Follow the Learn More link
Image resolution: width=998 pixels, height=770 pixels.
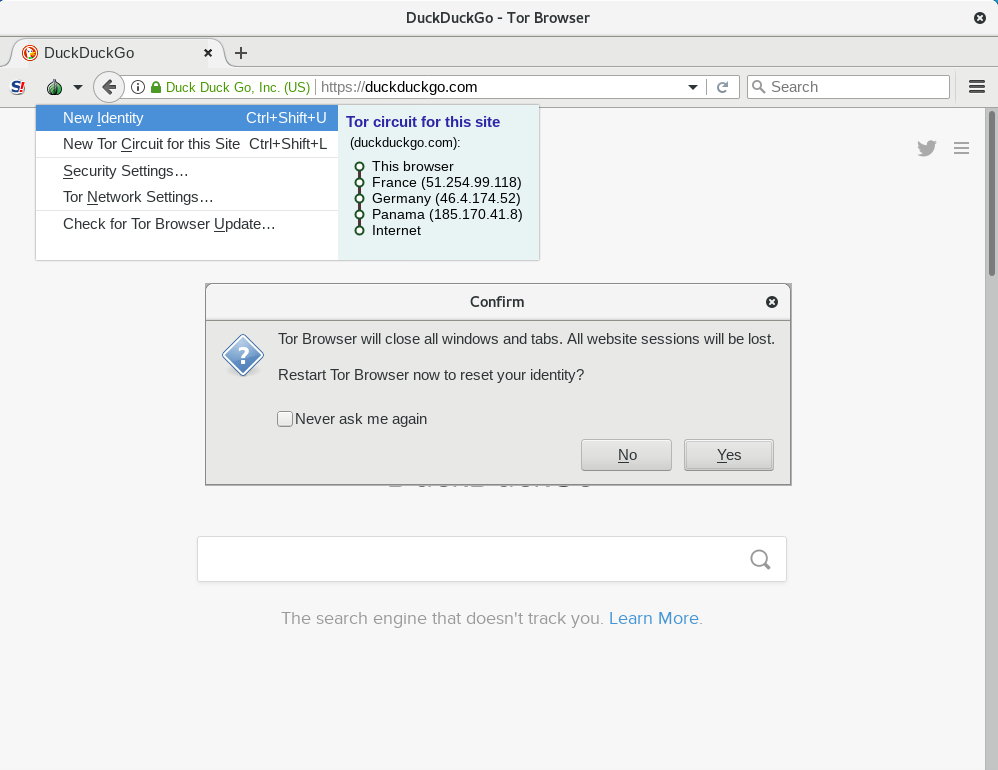point(654,619)
